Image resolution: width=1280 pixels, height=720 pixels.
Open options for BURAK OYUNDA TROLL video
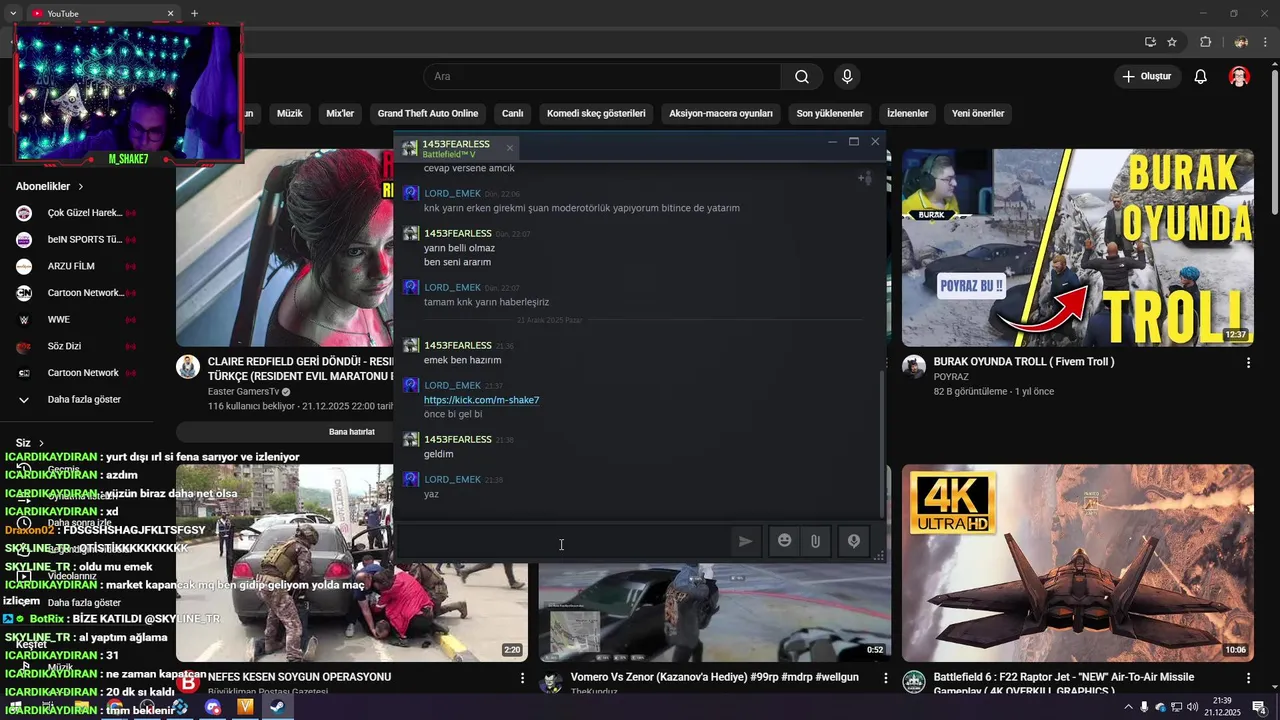[1248, 363]
